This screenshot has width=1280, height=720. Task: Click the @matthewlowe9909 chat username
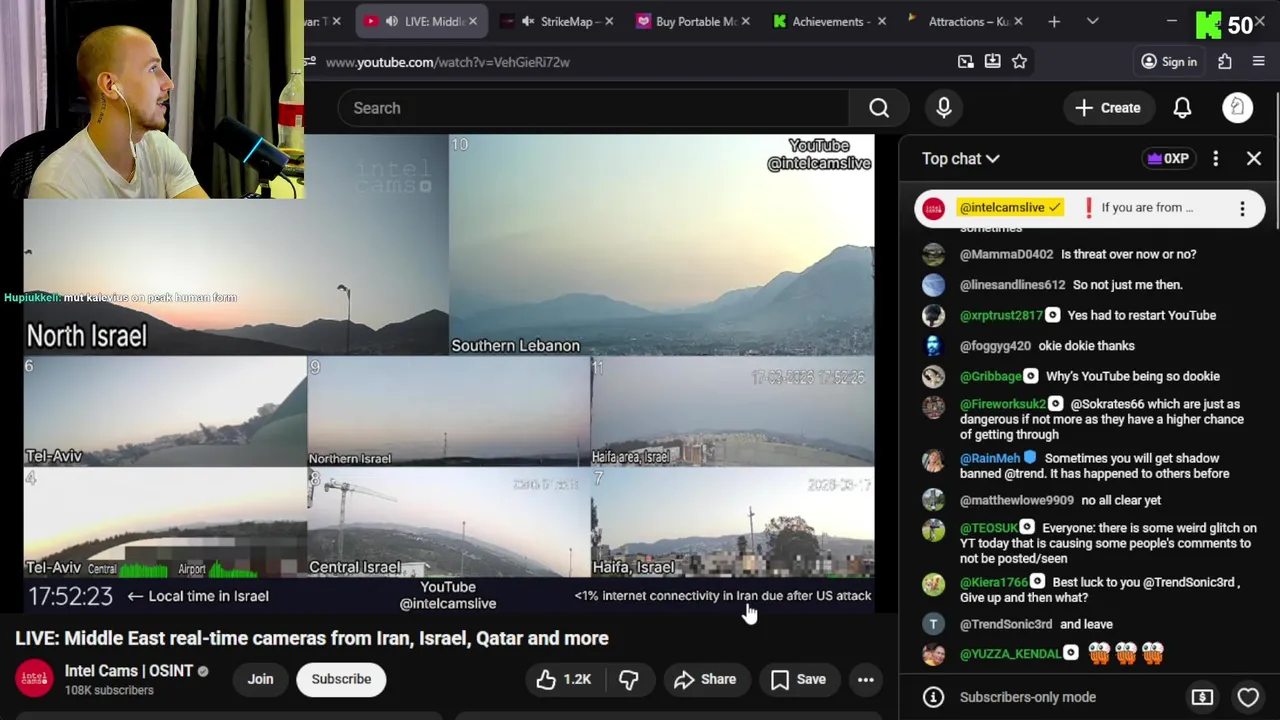coord(1017,500)
